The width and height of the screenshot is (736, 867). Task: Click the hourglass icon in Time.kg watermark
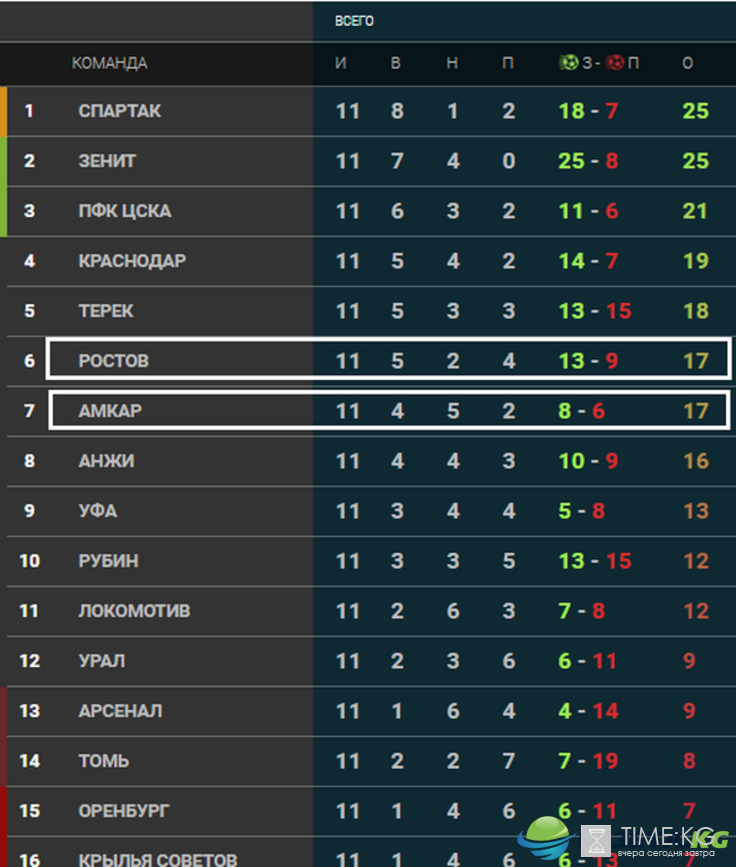click(x=596, y=840)
